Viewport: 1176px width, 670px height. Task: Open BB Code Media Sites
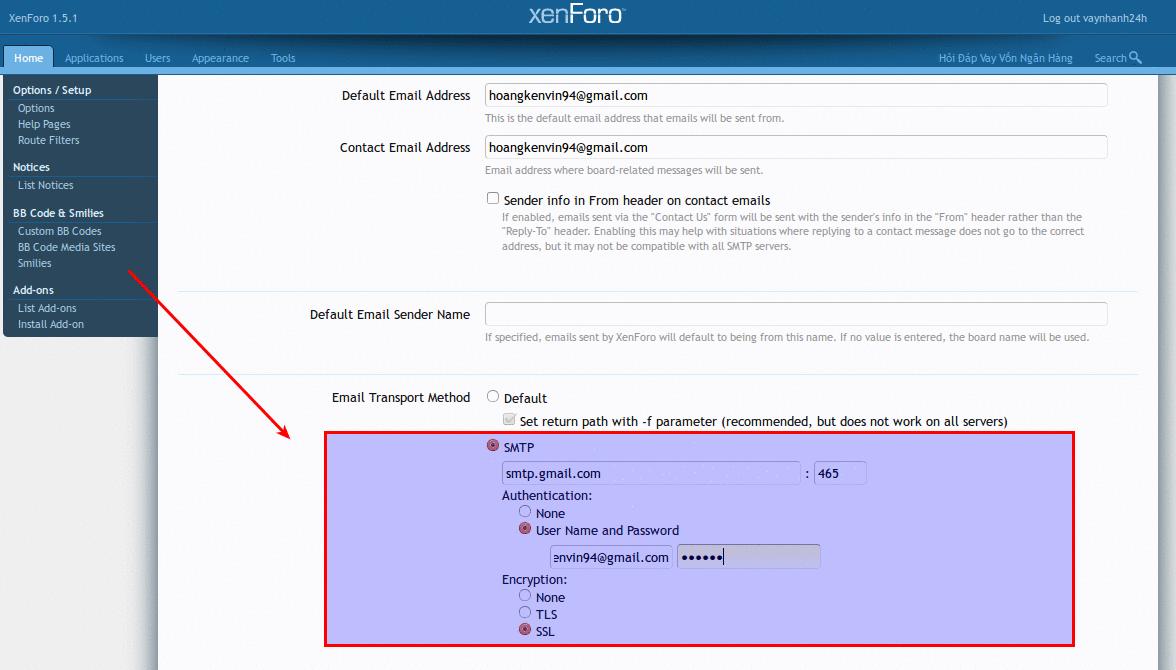67,247
